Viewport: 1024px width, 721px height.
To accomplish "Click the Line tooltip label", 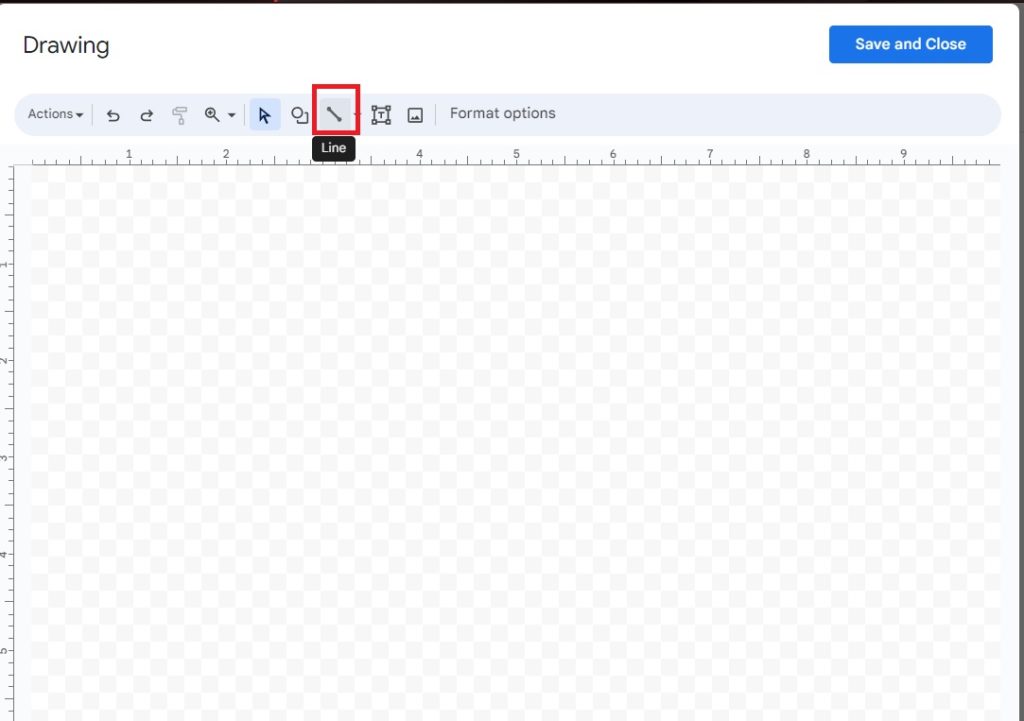I will (334, 148).
